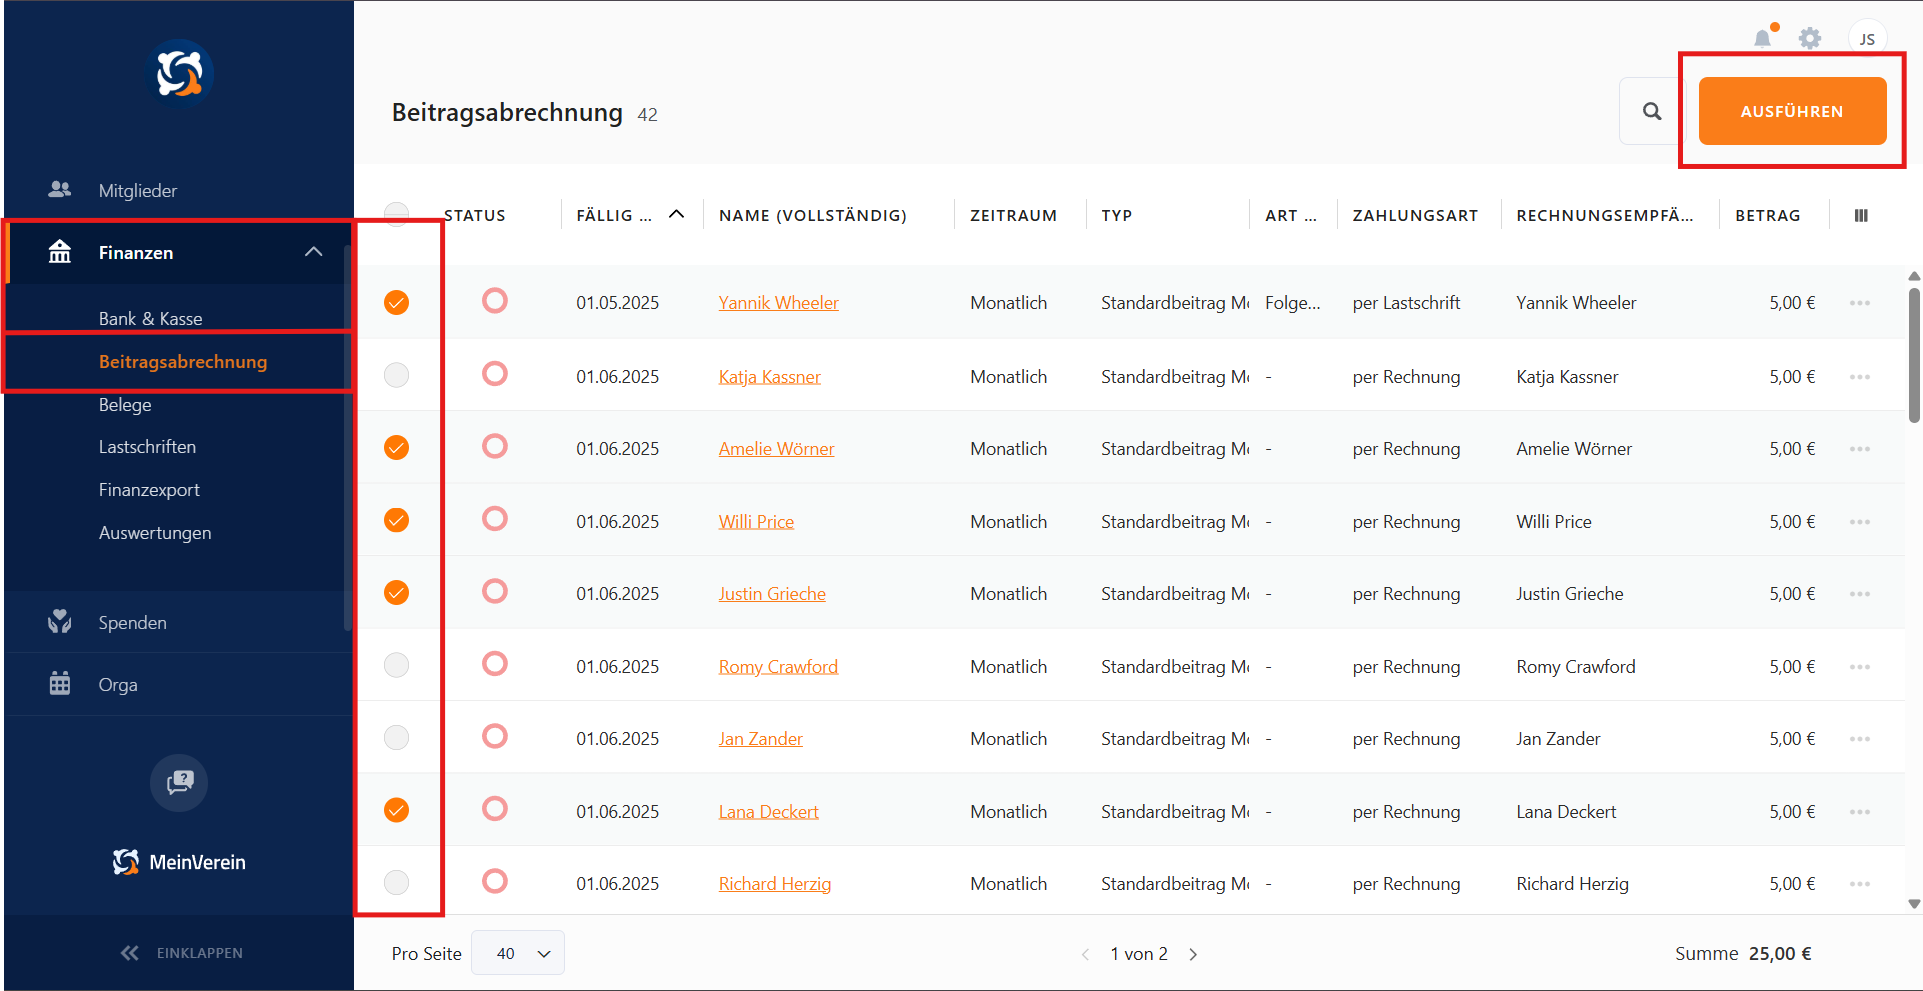Click the orange Ausführen button
This screenshot has width=1923, height=991.
[x=1791, y=111]
